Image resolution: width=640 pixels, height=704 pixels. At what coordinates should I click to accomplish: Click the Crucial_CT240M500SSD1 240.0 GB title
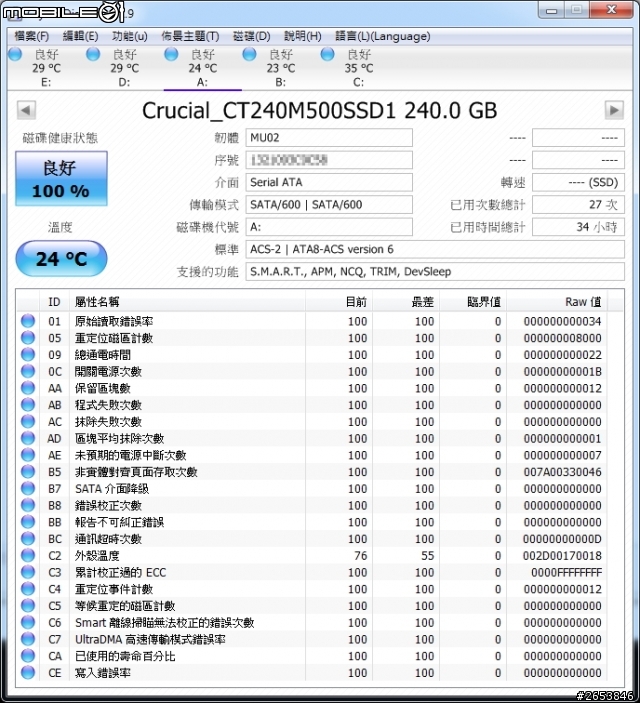pyautogui.click(x=319, y=110)
